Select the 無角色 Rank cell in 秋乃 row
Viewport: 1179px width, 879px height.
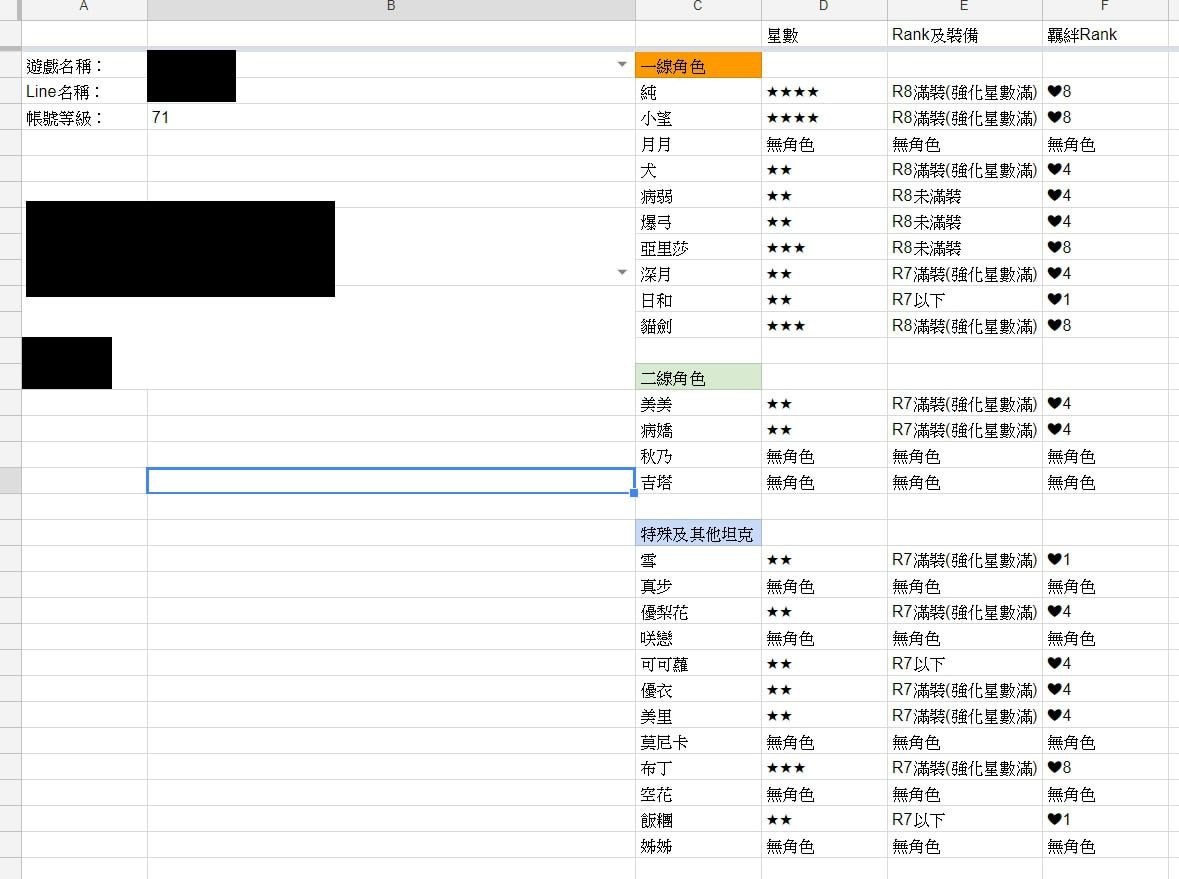965,456
